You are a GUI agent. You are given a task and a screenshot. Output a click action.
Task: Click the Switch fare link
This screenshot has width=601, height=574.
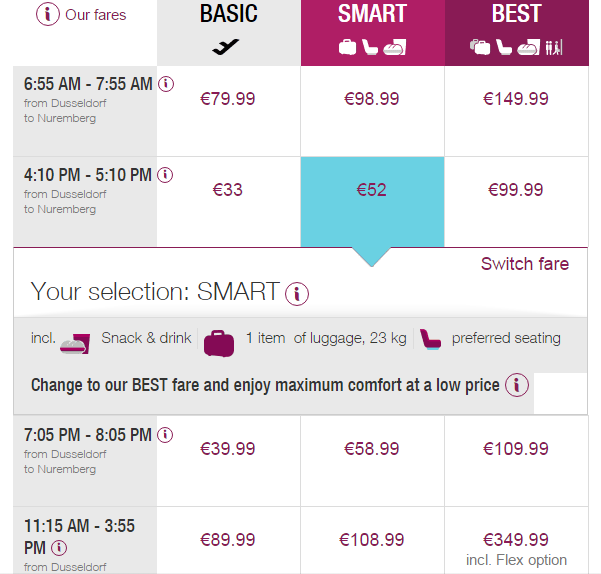tap(524, 264)
